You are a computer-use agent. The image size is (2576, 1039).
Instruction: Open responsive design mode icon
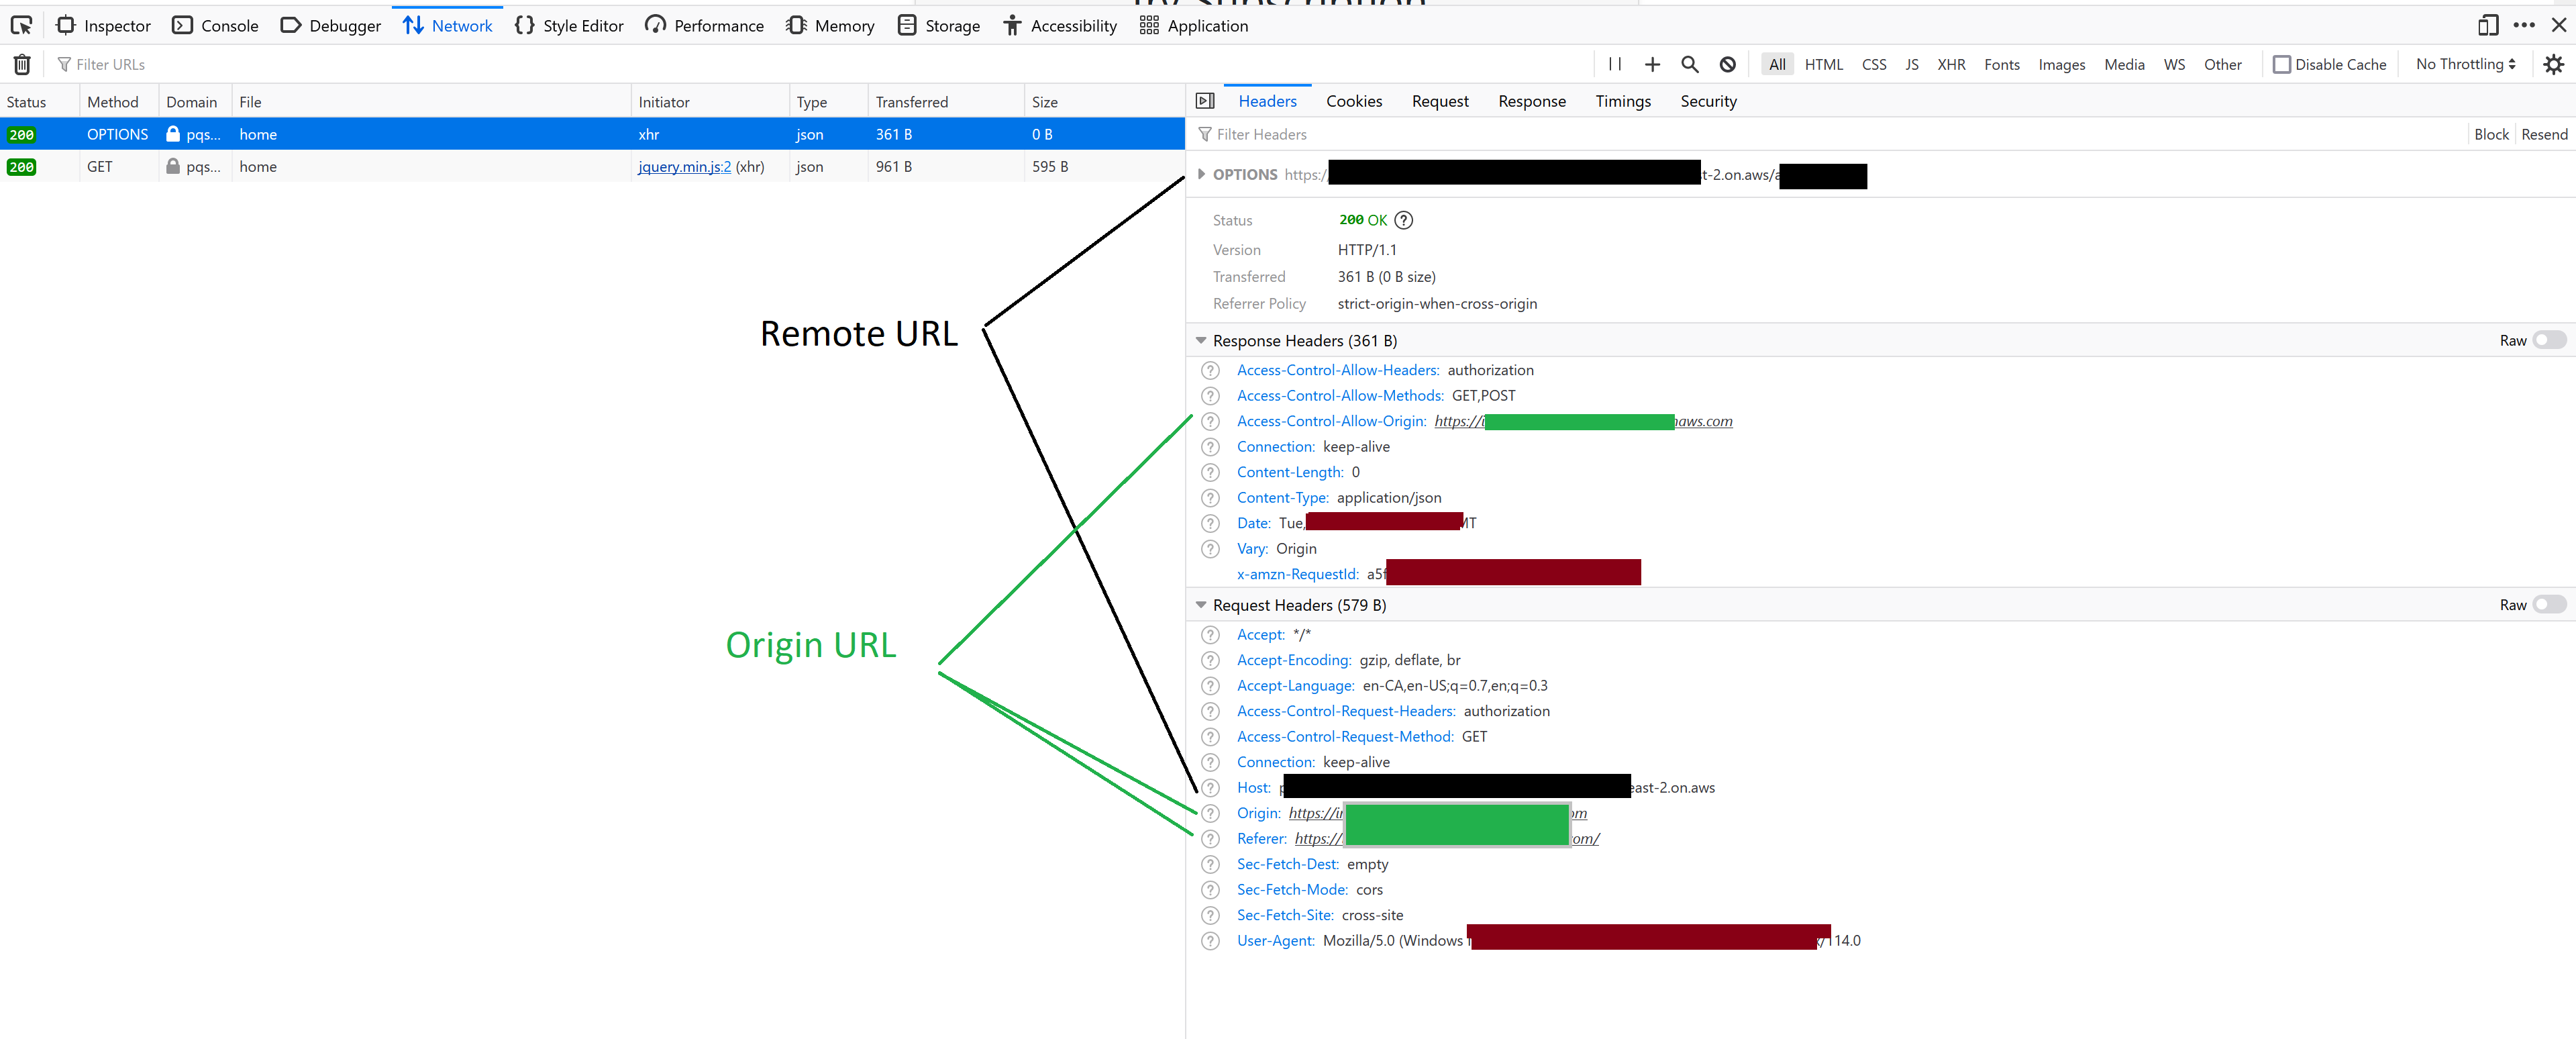click(x=2488, y=25)
